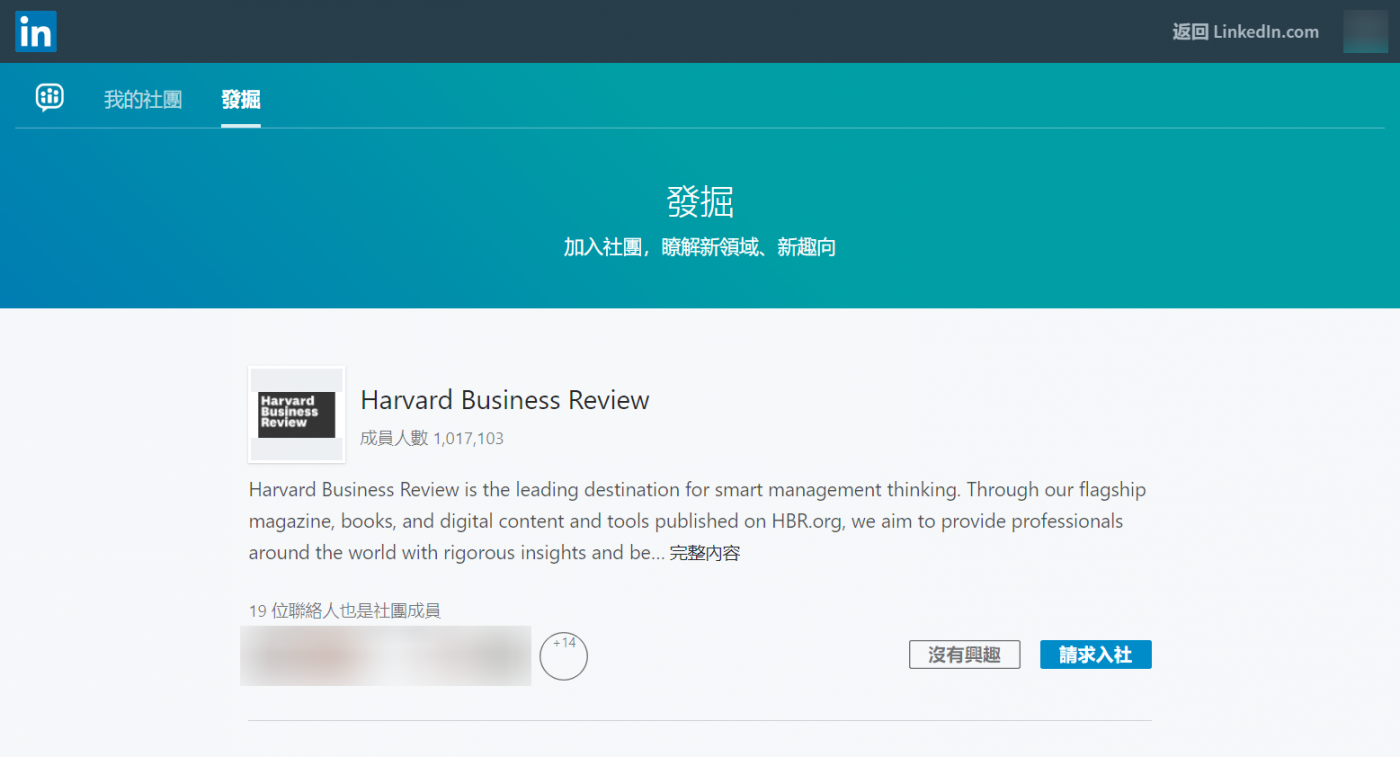The width and height of the screenshot is (1400, 757).
Task: Open the Harvard Business Review logo thumbnail
Action: pos(297,414)
